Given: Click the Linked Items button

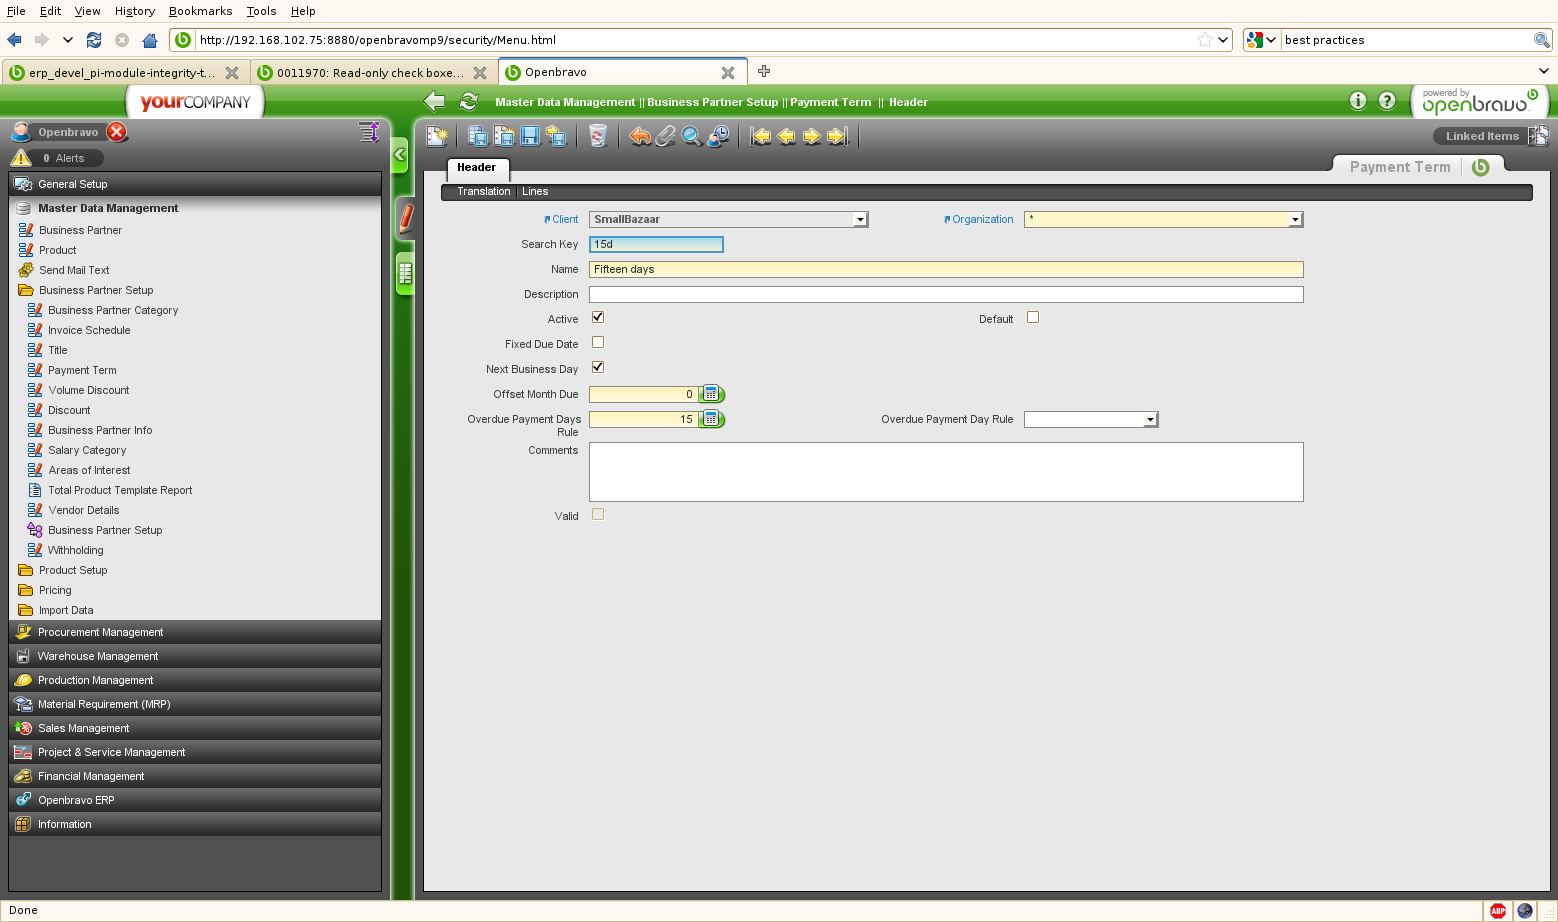Looking at the screenshot, I should 1481,136.
